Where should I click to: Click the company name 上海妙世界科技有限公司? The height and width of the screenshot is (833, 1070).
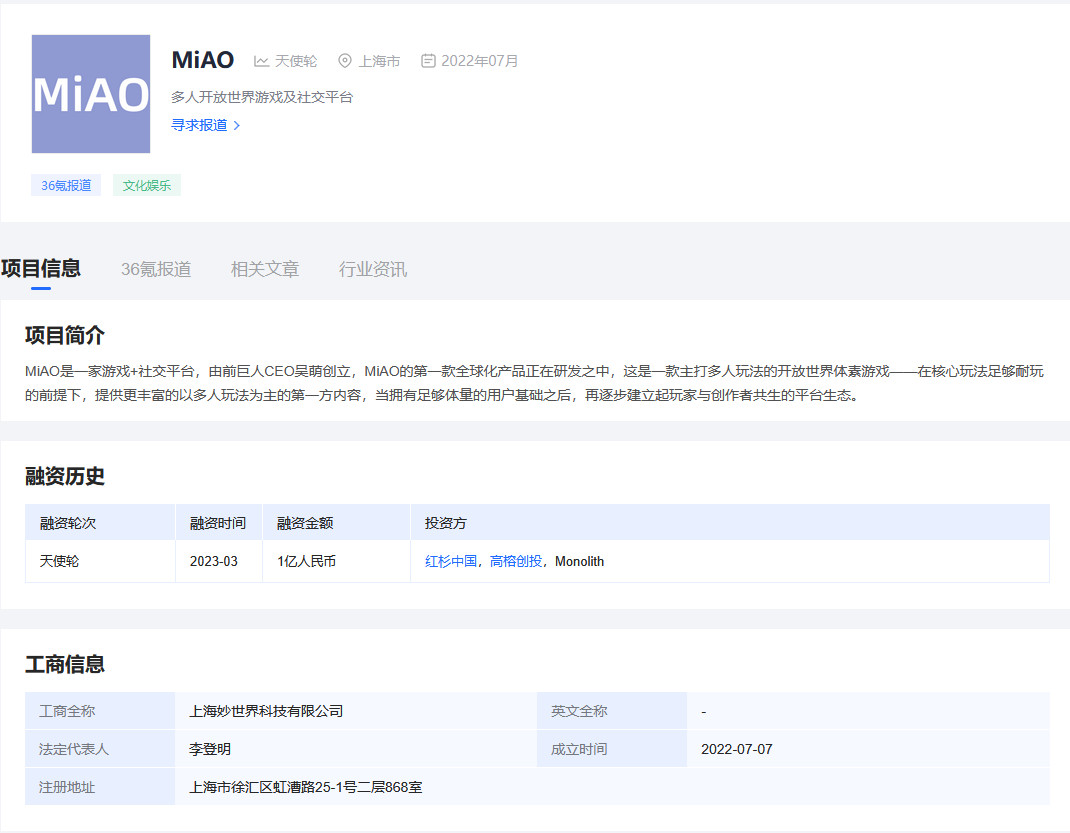(266, 711)
